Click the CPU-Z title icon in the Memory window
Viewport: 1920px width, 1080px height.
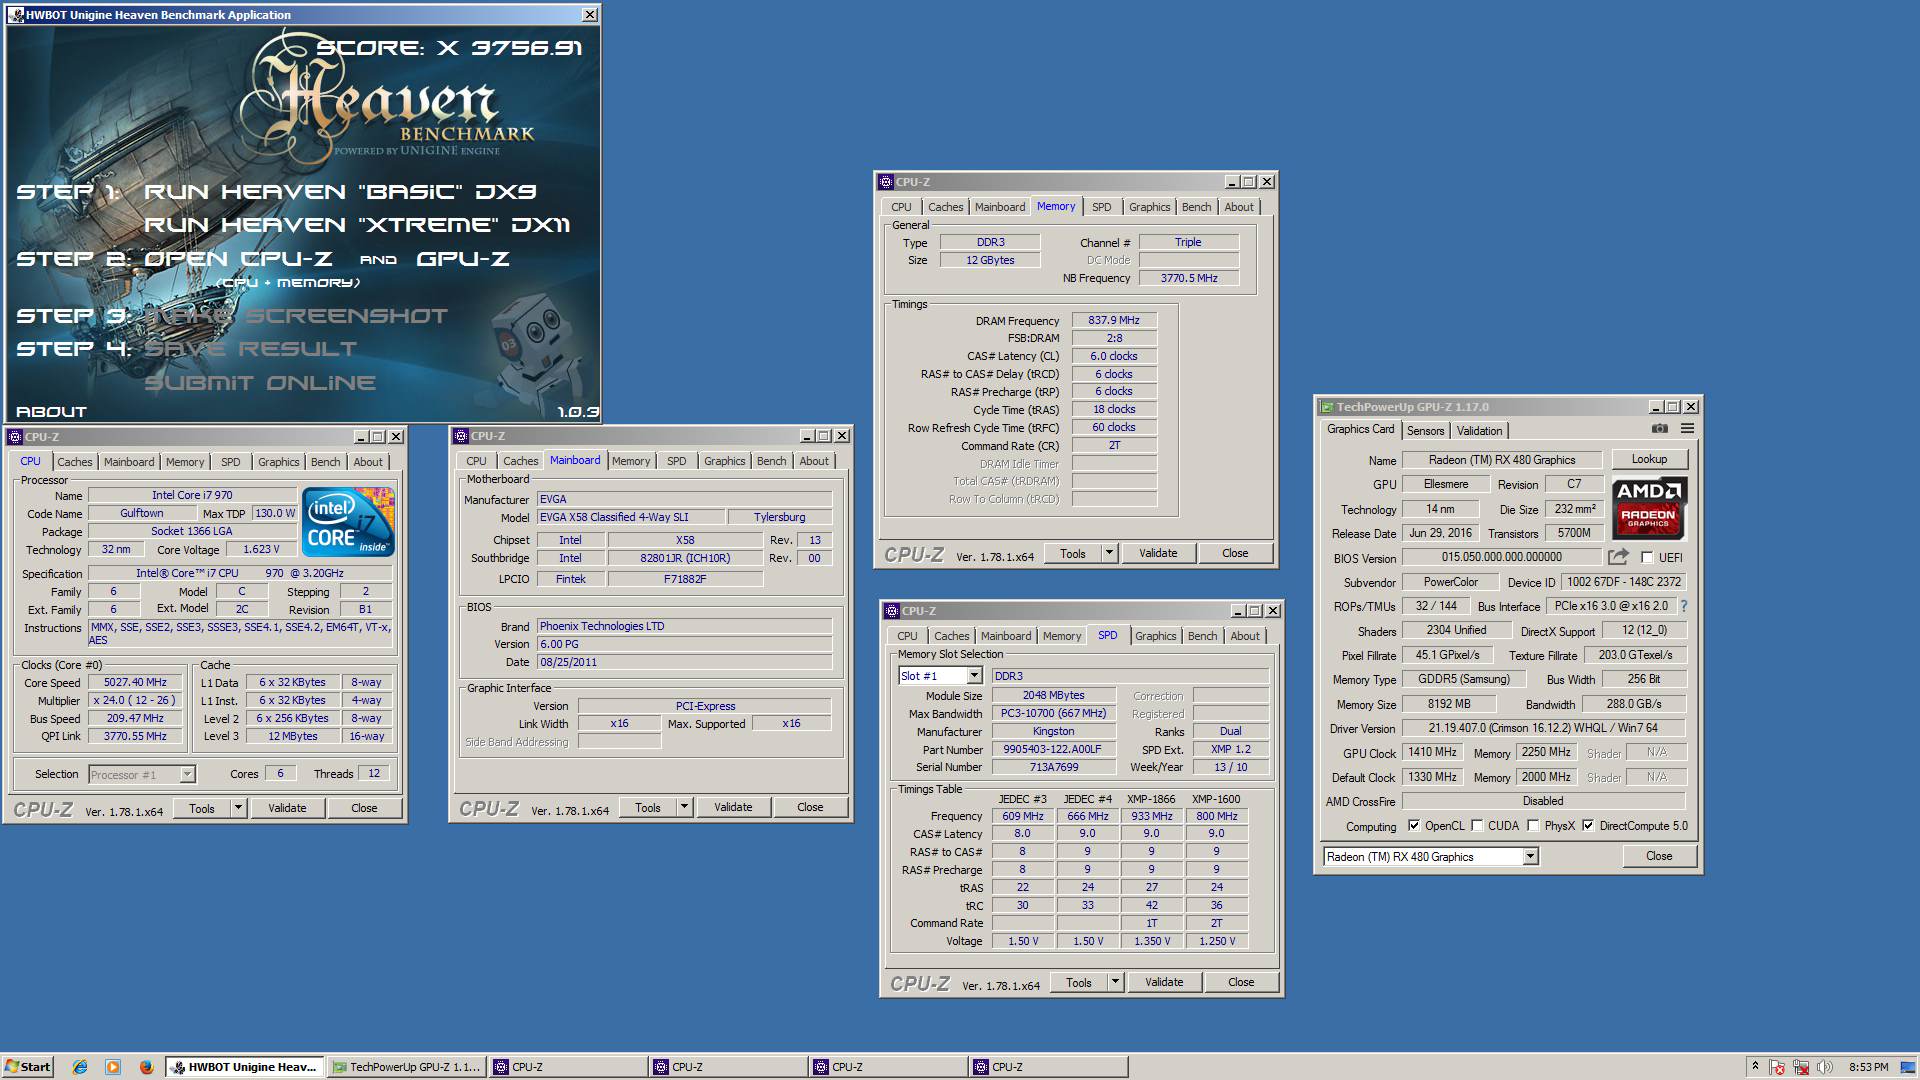coord(885,182)
